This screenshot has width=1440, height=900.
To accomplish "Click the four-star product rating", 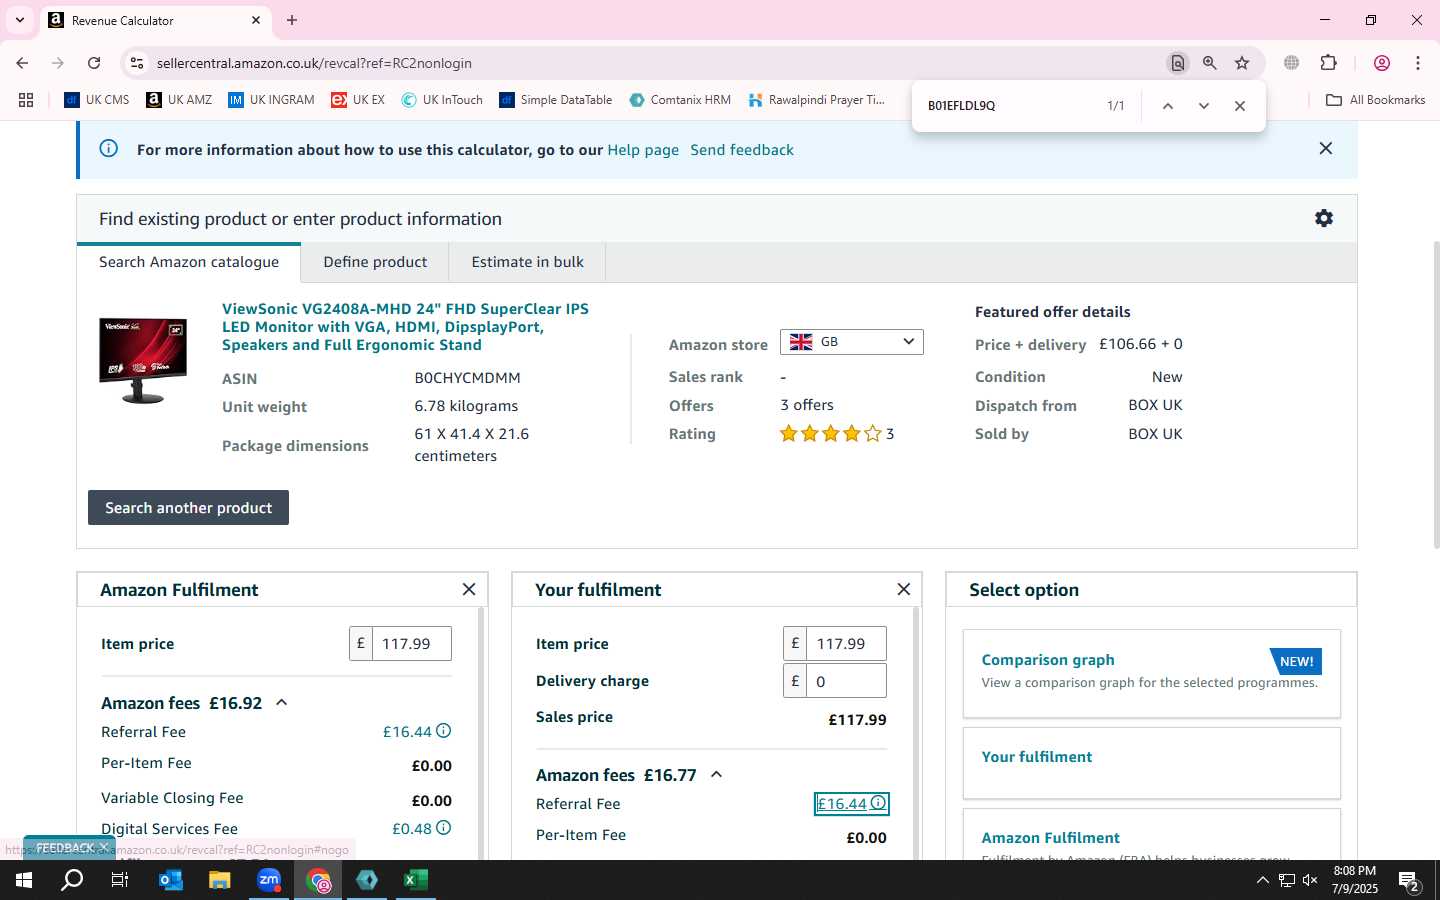I will point(830,434).
